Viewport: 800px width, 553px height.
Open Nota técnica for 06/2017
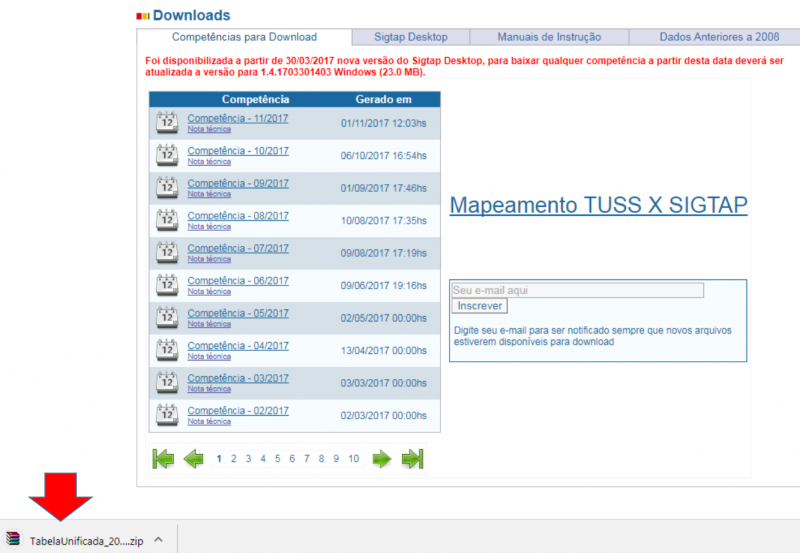click(209, 291)
